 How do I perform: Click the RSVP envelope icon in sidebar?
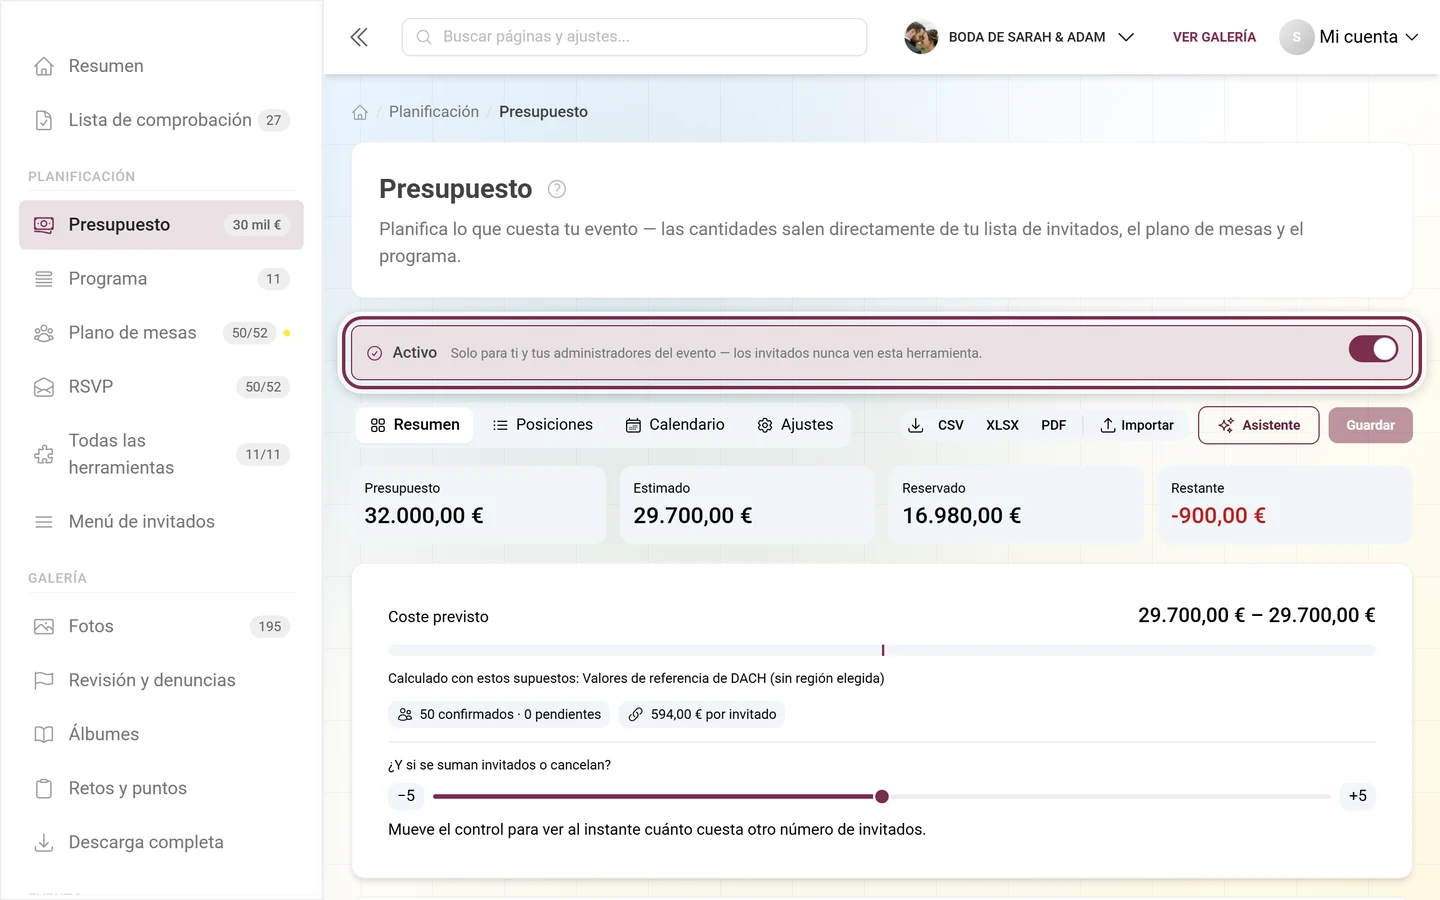click(x=44, y=387)
